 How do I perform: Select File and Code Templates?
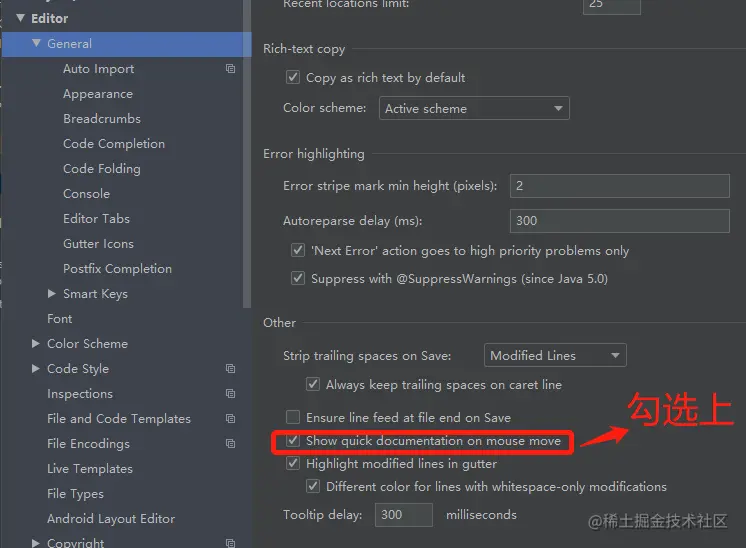118,418
